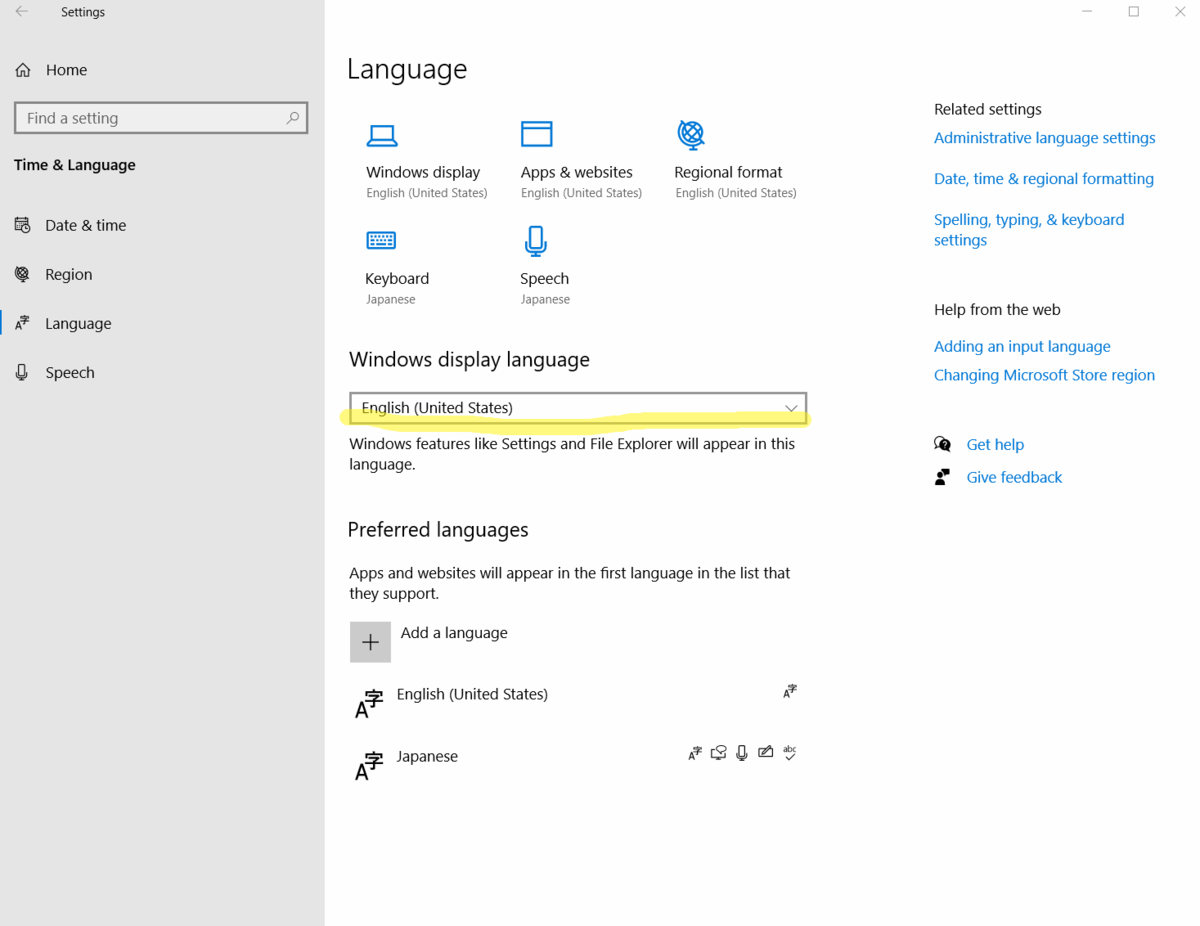This screenshot has width=1200, height=926.
Task: Open Date, time & regional formatting link
Action: pos(1043,179)
